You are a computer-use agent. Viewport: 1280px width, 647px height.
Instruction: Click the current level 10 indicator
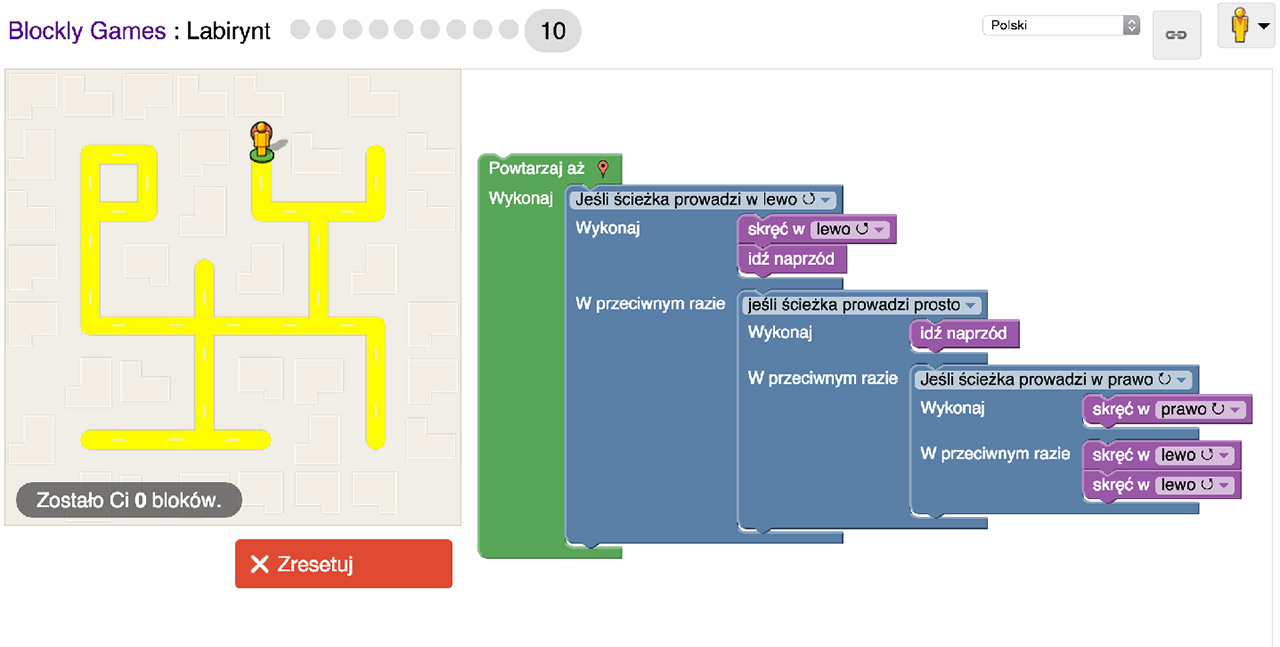pos(552,31)
